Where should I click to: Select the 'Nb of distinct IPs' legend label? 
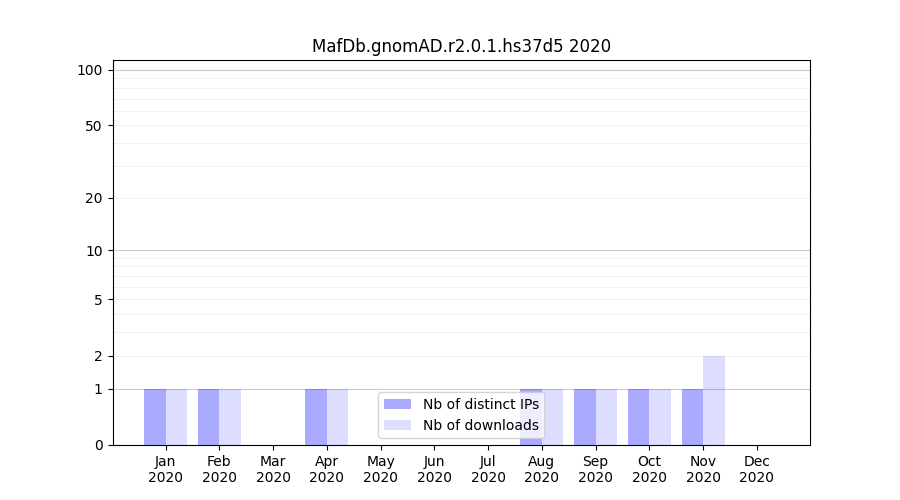click(x=480, y=404)
